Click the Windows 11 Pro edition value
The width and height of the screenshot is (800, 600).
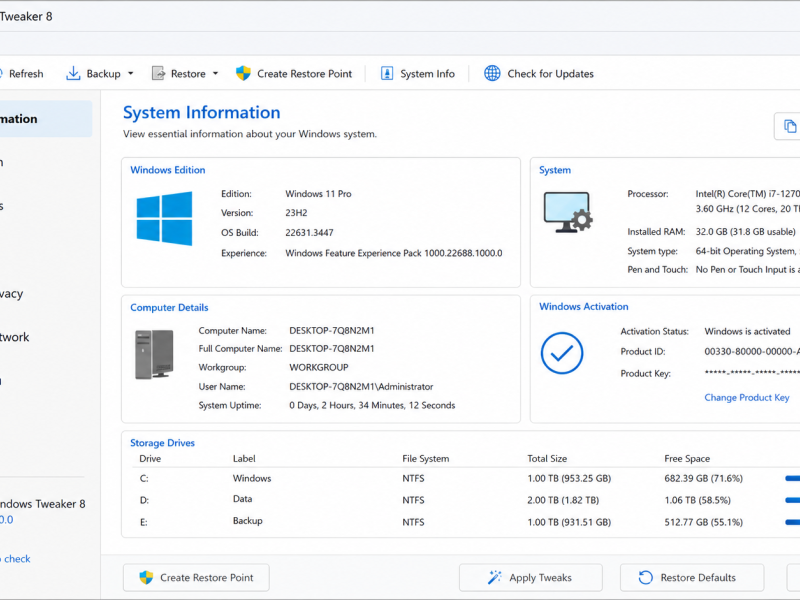coord(318,194)
